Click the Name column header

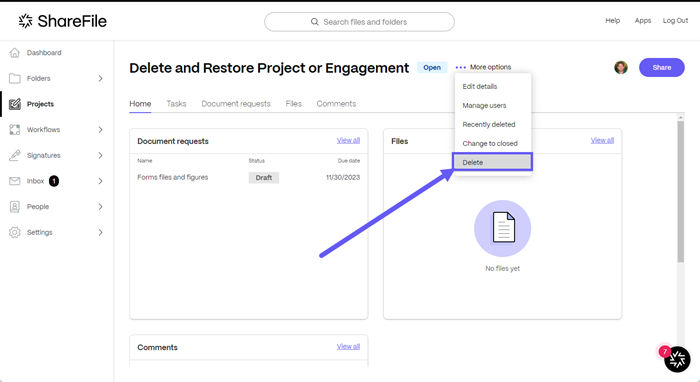point(145,161)
